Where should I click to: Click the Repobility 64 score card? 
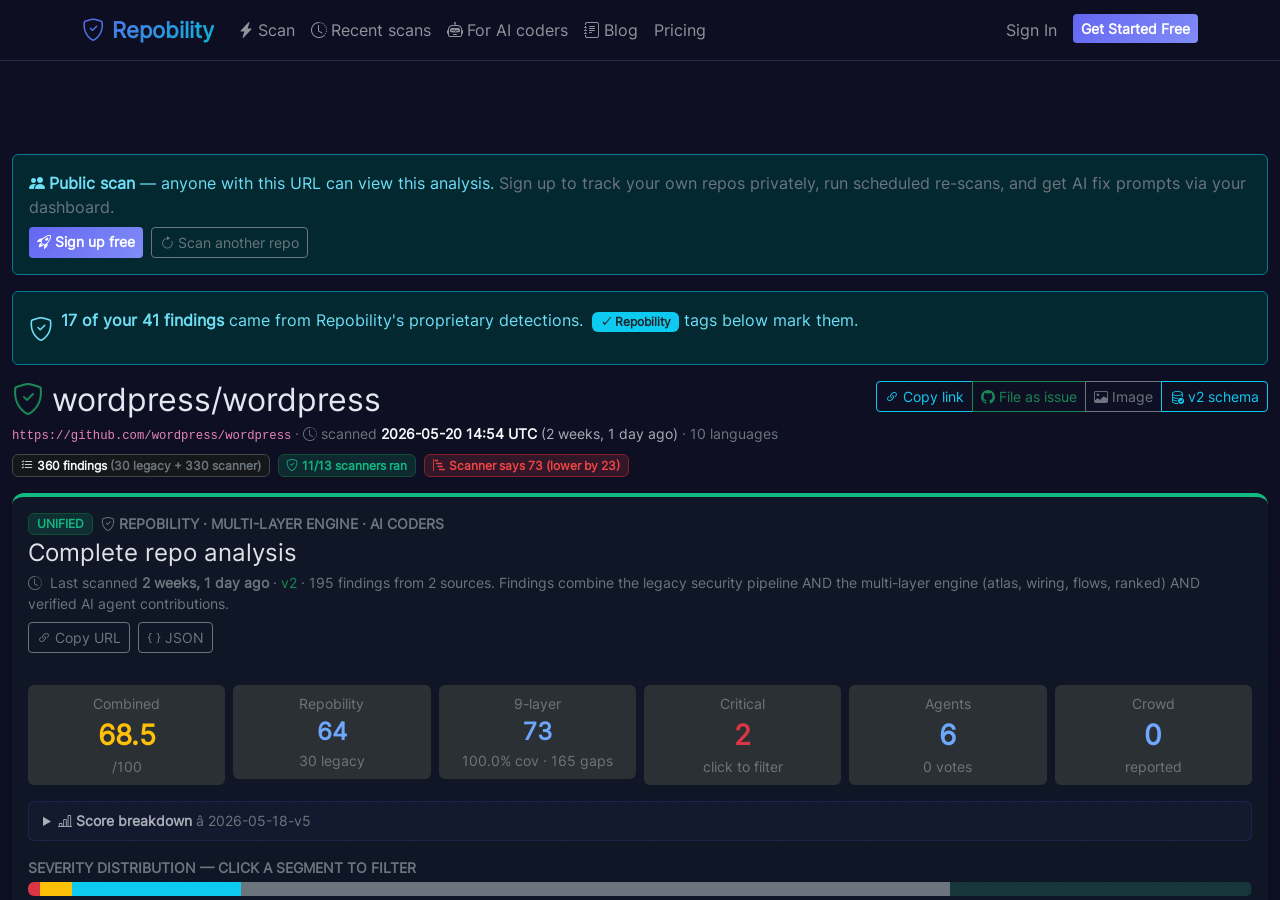pos(332,732)
